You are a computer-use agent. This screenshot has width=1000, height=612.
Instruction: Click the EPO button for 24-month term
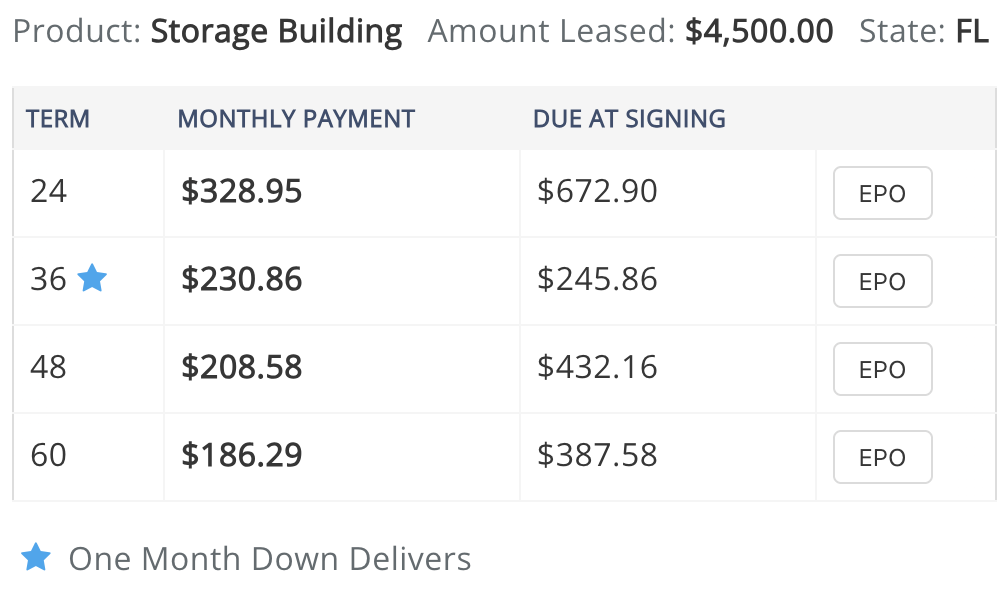point(882,193)
